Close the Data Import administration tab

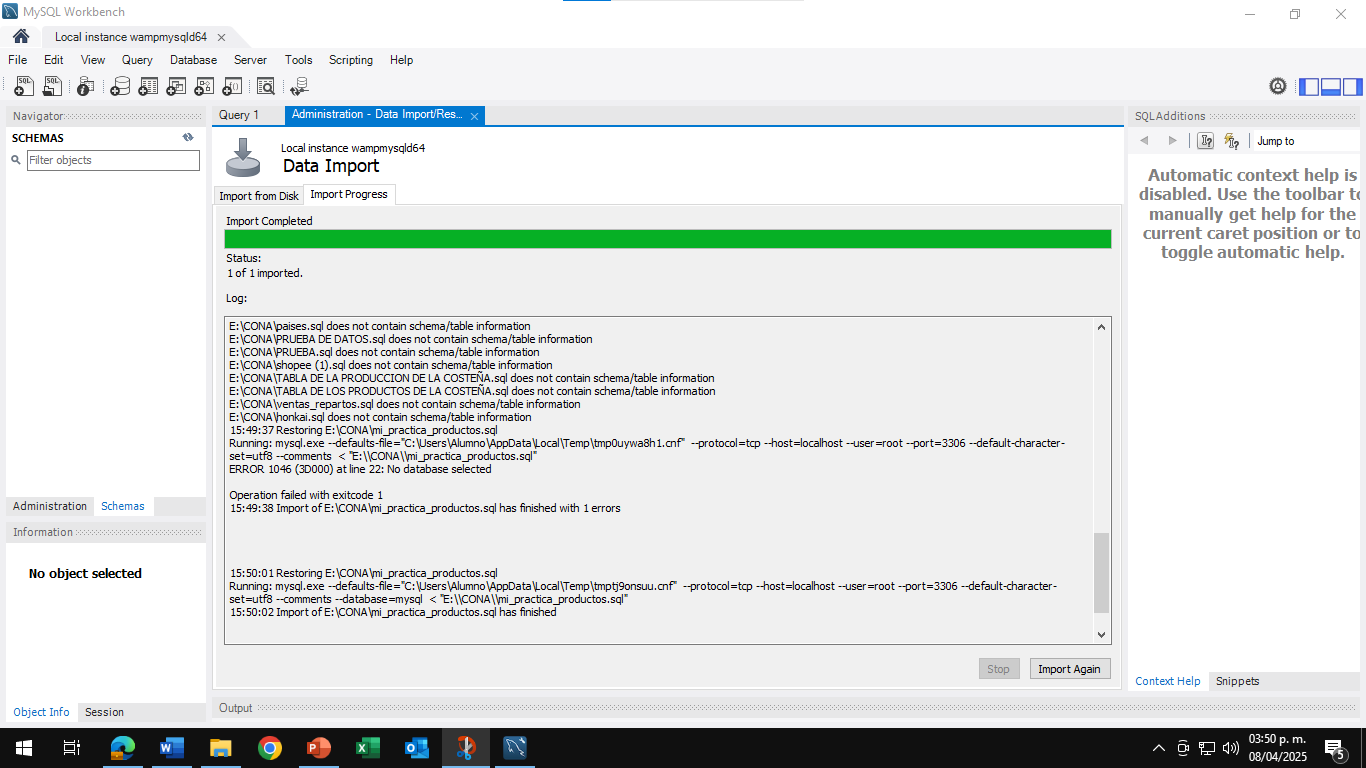tap(475, 116)
